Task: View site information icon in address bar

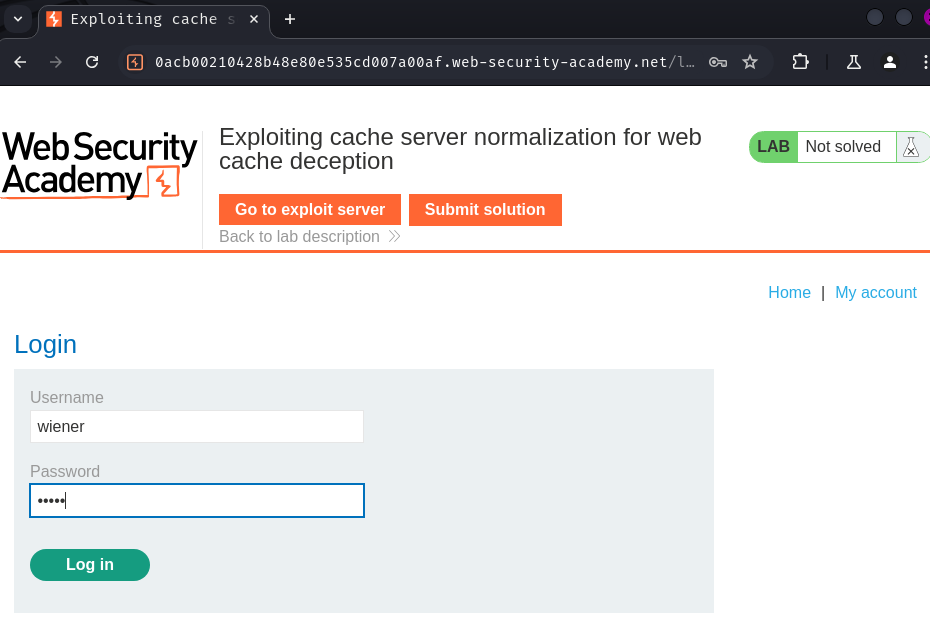Action: [x=135, y=62]
